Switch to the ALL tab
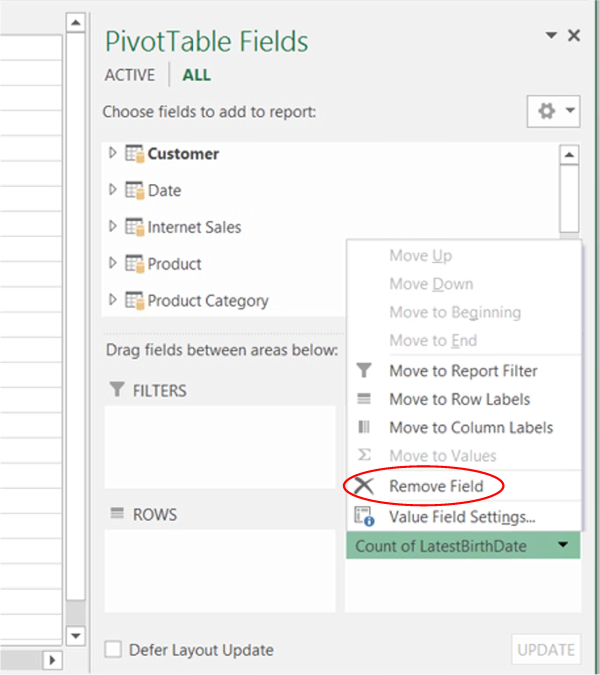 (197, 75)
